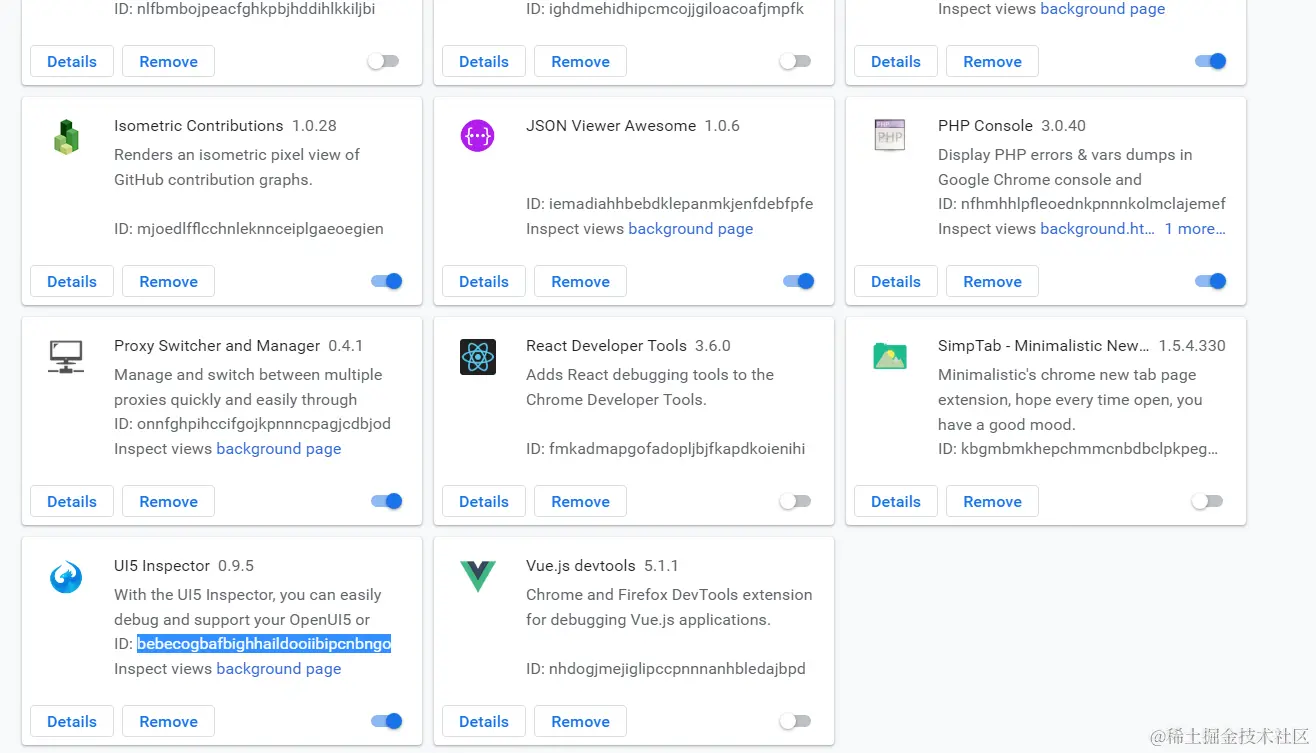
Task: Open Details for UI5 Inspector
Action: [x=72, y=721]
